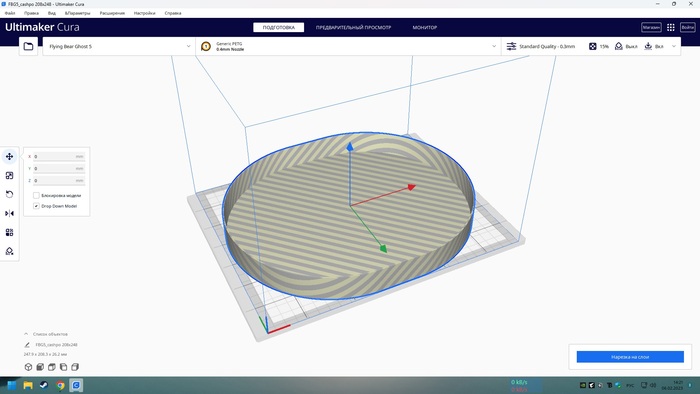Viewport: 700px width, 394px height.
Task: Collapse the object list chevron
Action: click(x=26, y=334)
